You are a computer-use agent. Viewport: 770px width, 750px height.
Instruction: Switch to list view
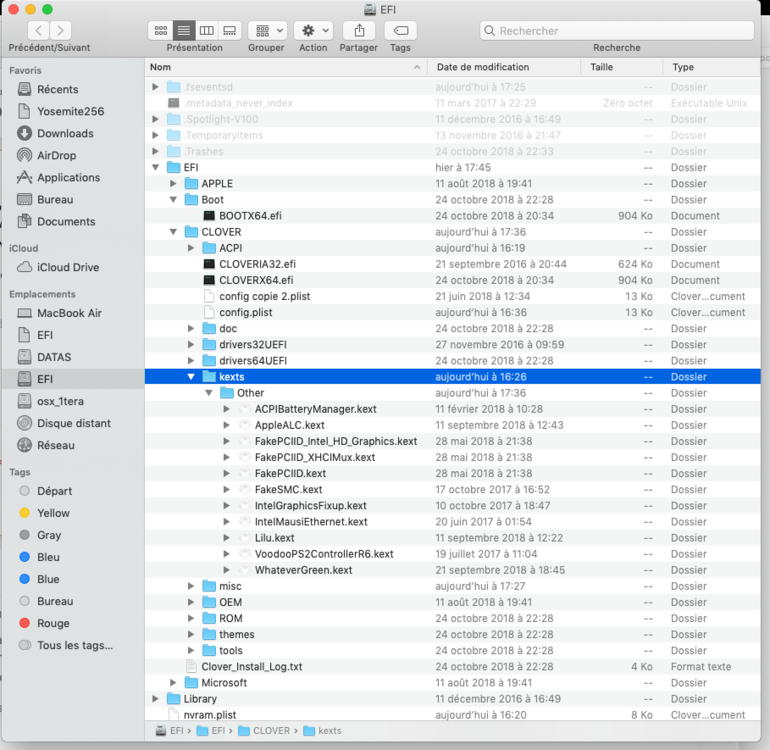[x=184, y=30]
